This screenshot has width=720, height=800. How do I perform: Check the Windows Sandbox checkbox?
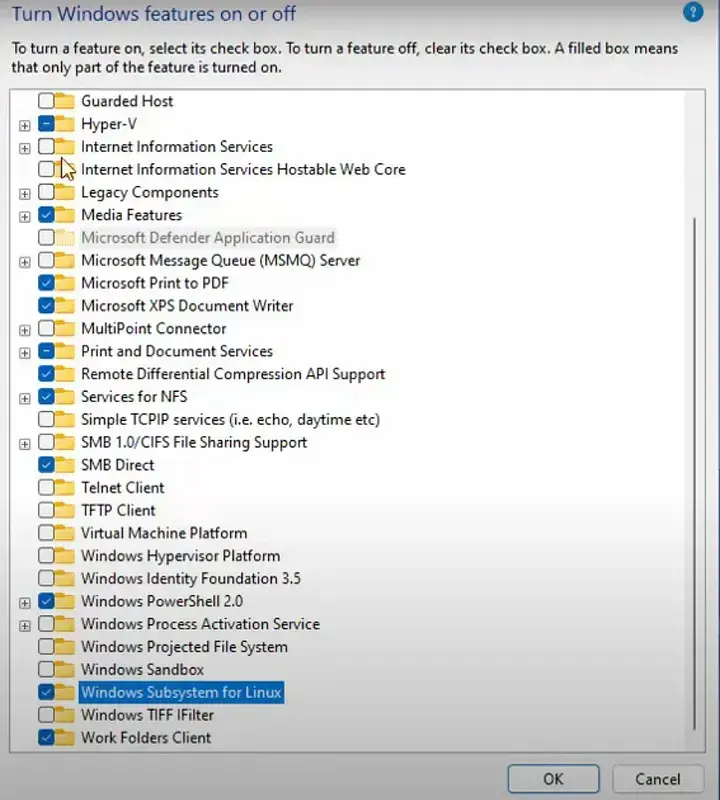46,669
